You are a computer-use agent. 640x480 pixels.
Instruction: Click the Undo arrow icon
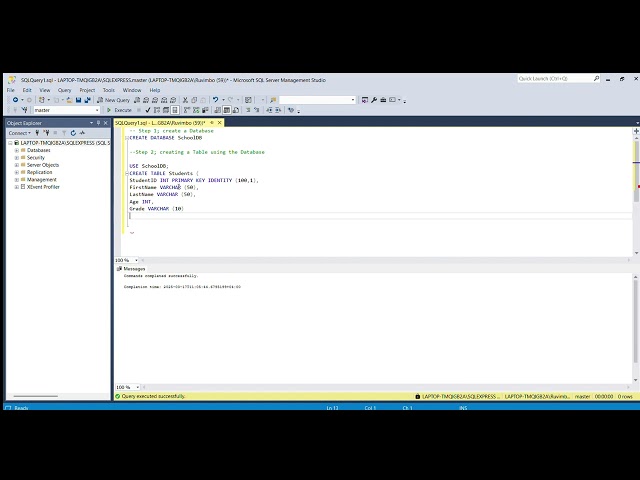216,100
